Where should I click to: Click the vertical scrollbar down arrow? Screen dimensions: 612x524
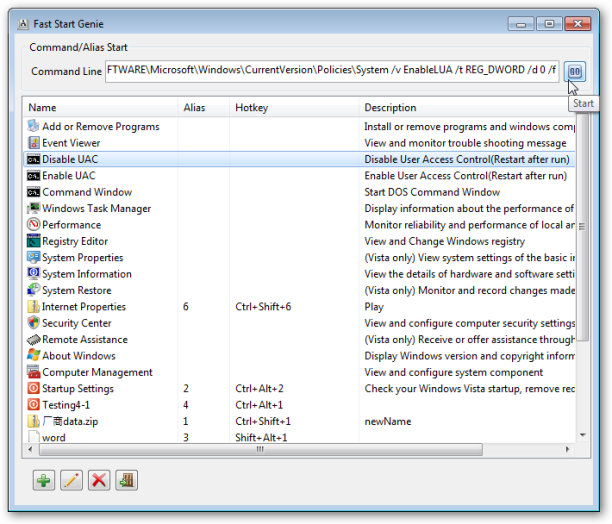(x=582, y=435)
